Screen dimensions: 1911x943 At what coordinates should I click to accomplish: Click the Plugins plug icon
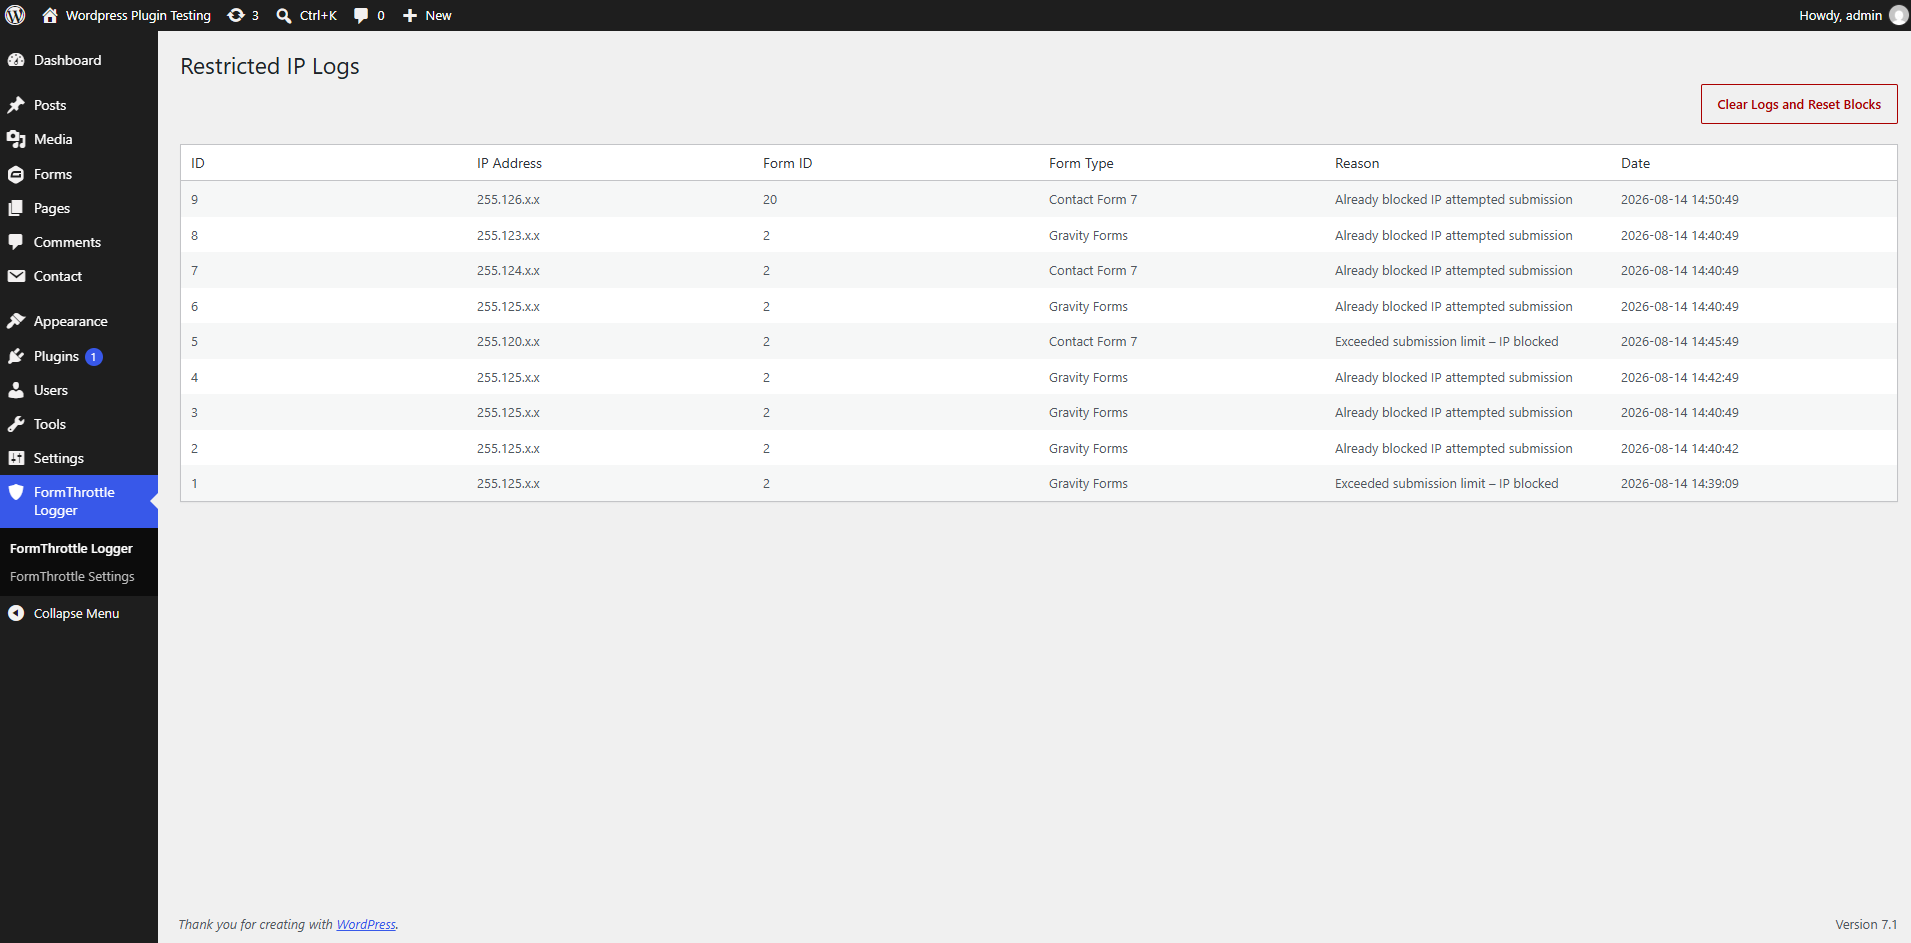(x=16, y=356)
